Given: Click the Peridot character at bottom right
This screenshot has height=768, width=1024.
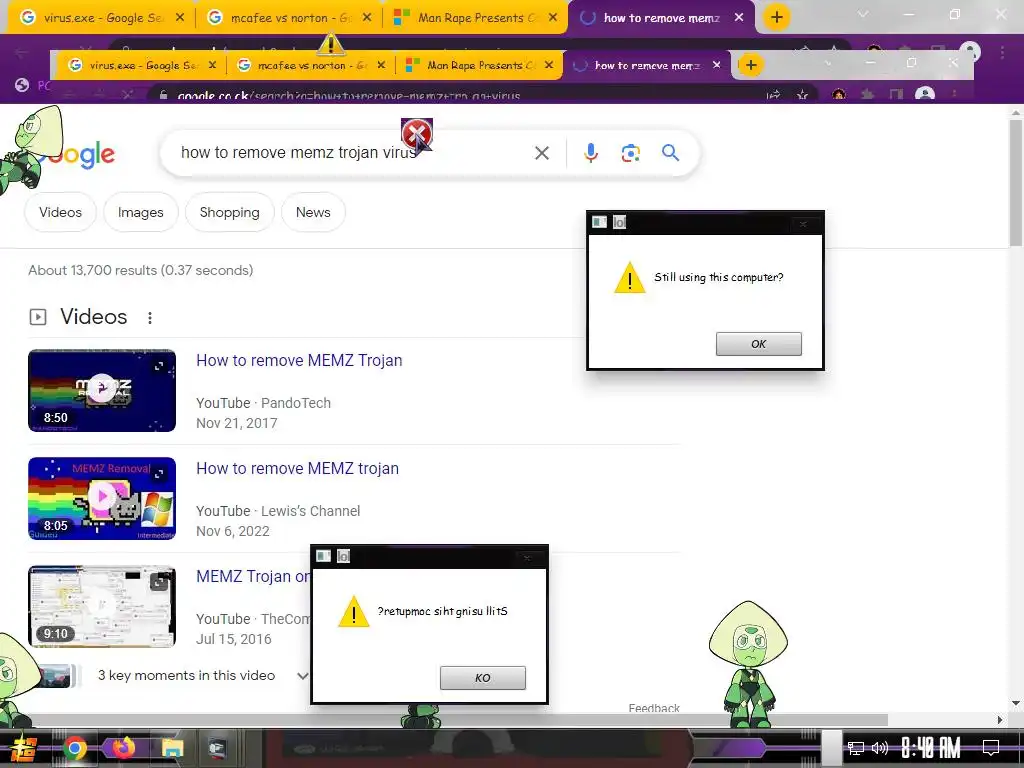Looking at the screenshot, I should point(748,664).
